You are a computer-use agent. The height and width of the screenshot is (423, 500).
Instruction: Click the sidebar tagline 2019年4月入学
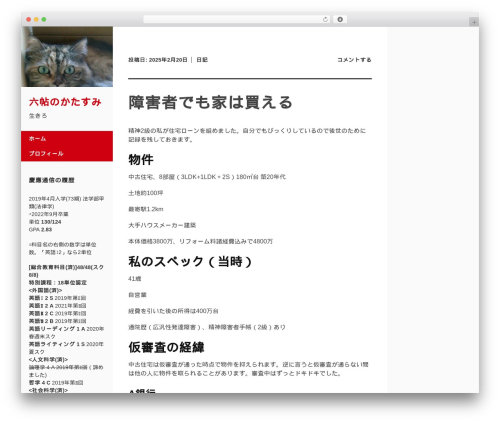[66, 202]
